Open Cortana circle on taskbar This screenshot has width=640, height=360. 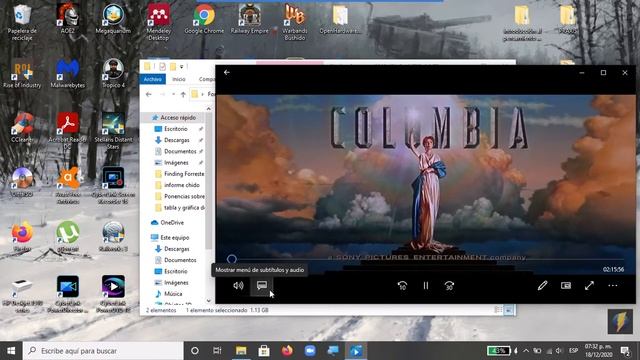(195, 351)
